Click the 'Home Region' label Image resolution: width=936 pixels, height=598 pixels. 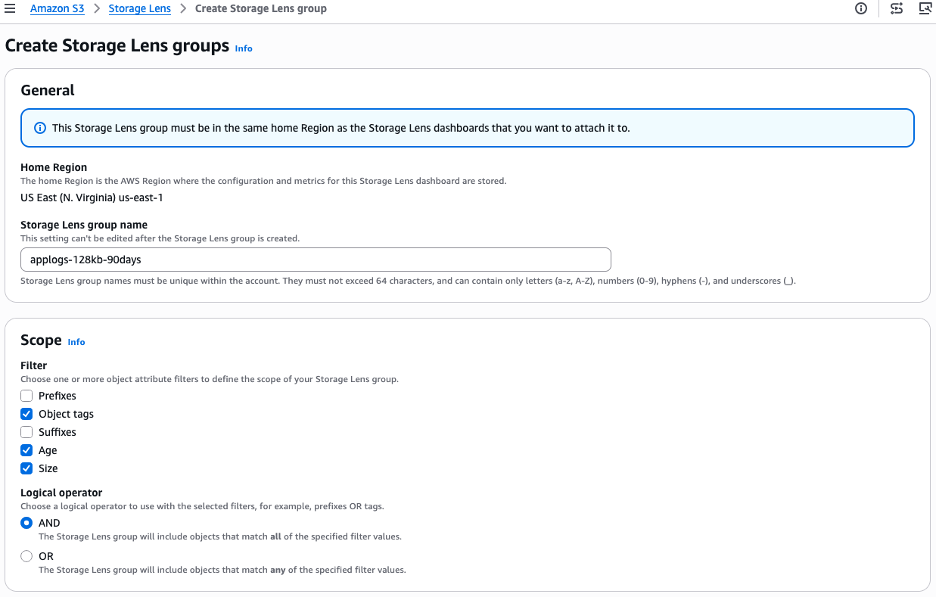click(54, 167)
